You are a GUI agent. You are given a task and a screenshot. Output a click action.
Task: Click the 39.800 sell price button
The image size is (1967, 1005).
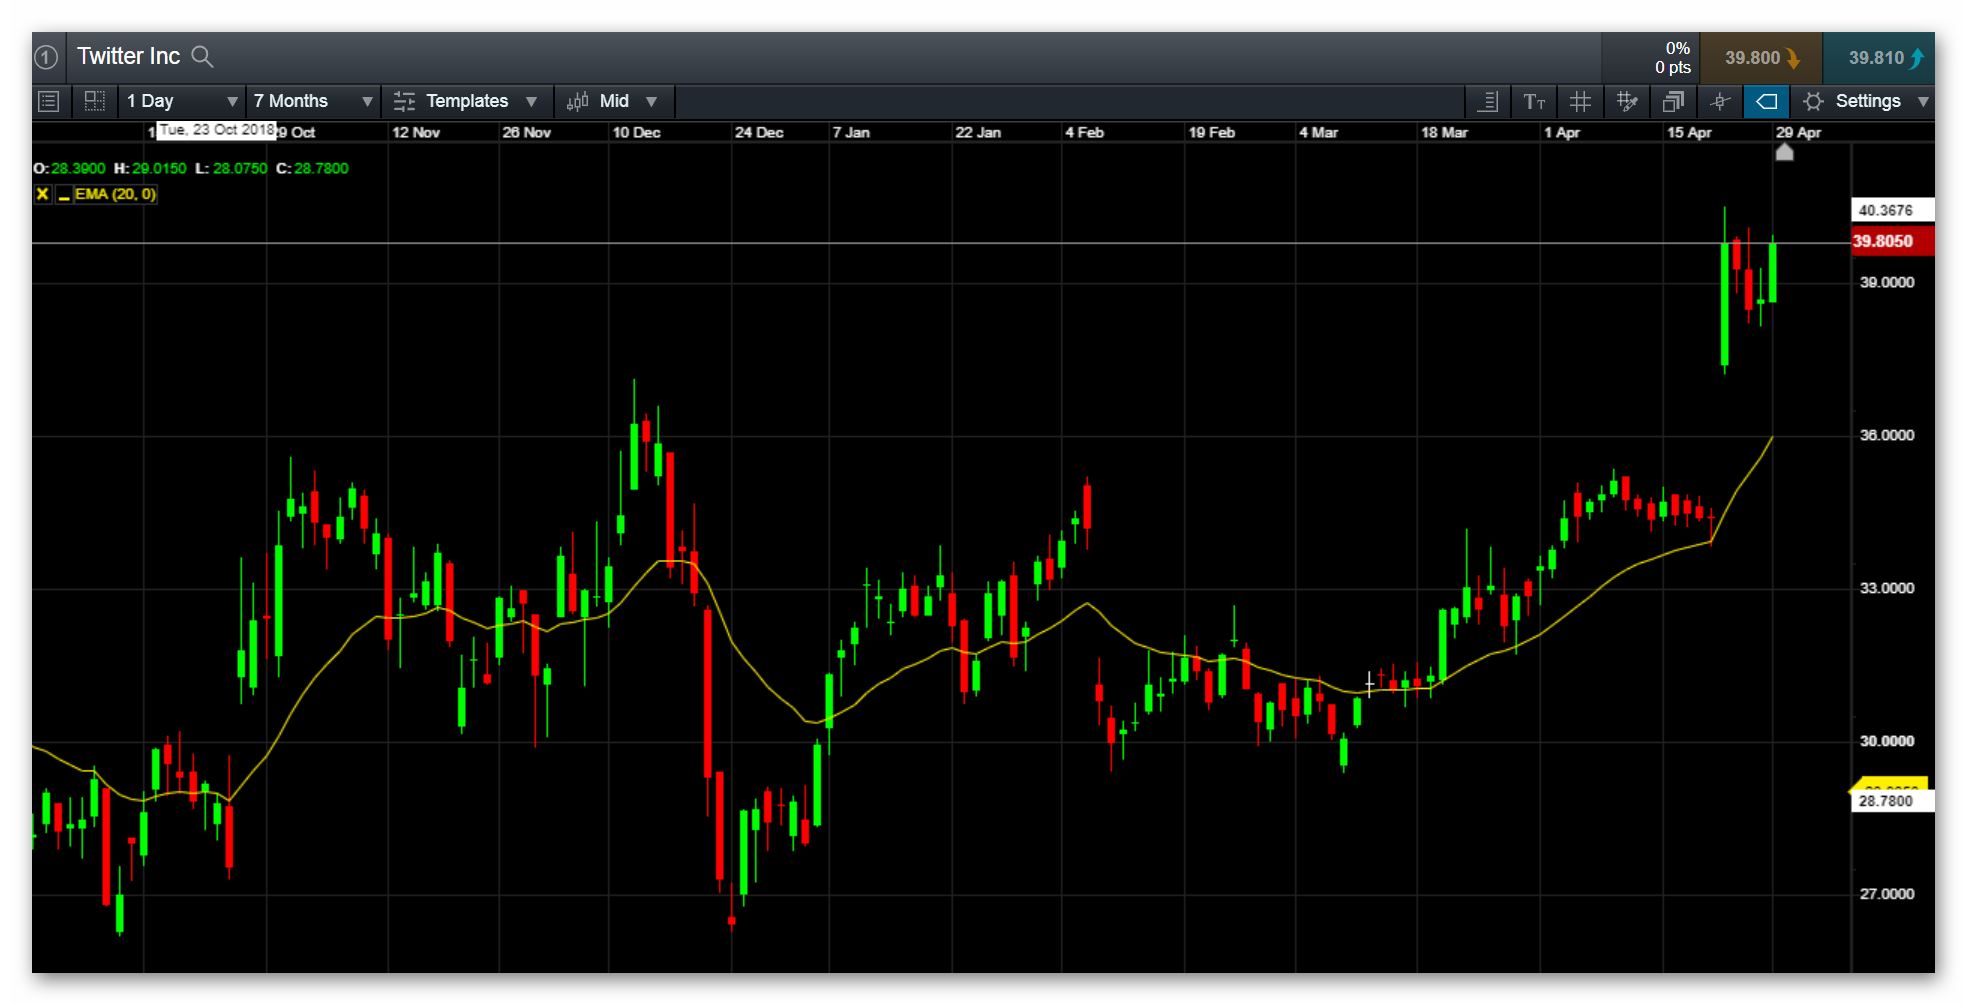click(x=1761, y=58)
